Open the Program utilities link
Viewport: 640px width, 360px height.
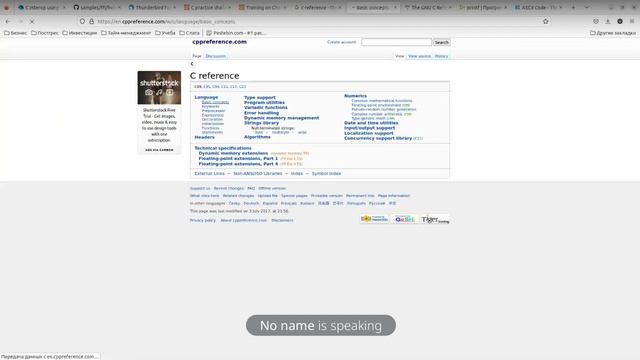264,102
